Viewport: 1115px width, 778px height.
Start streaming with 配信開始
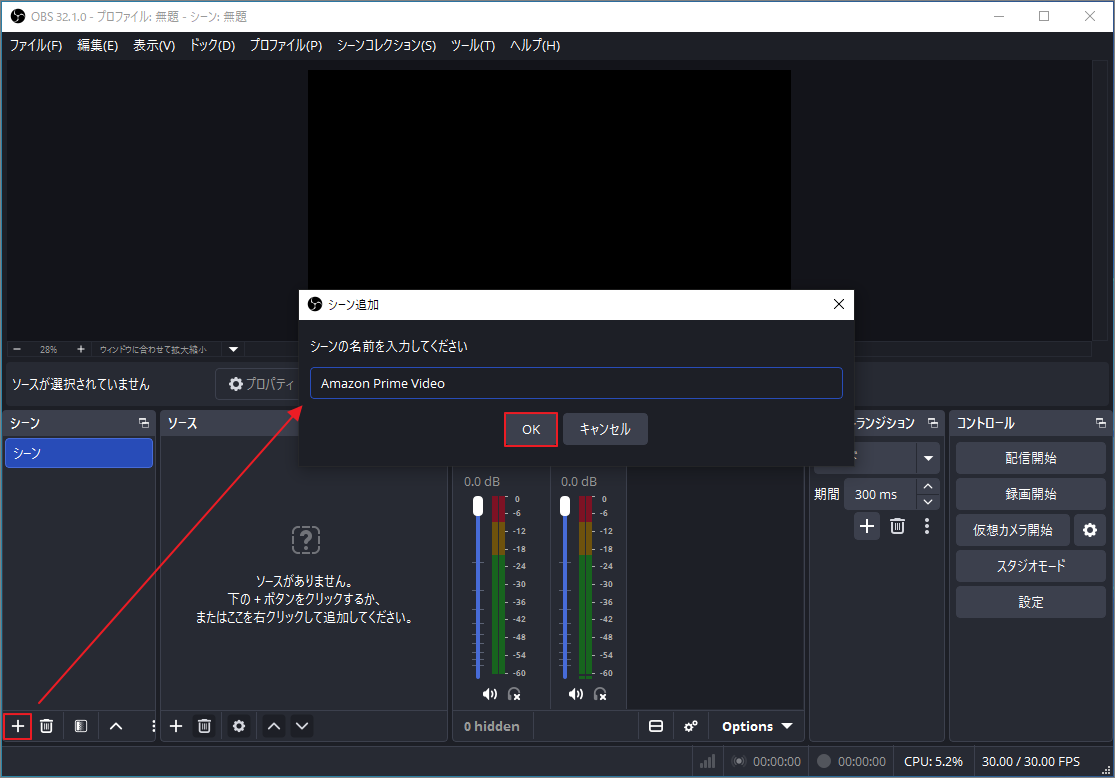click(1030, 458)
